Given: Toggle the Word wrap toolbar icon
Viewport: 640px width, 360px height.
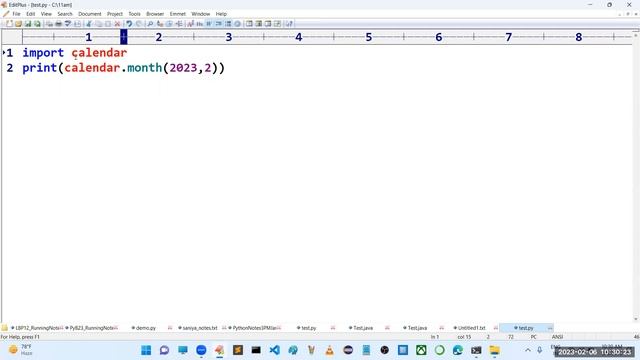Looking at the screenshot, I should [209, 24].
